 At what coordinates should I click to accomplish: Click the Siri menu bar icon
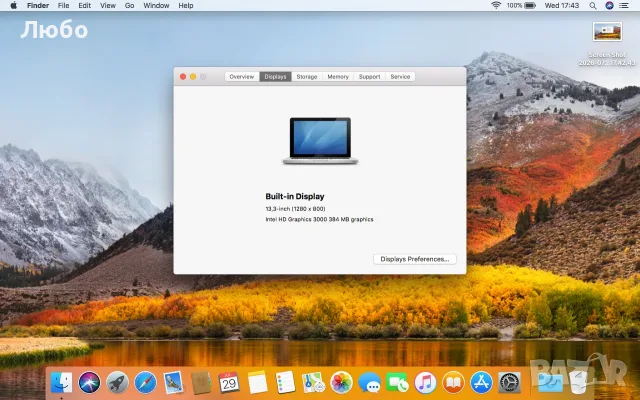coord(609,6)
